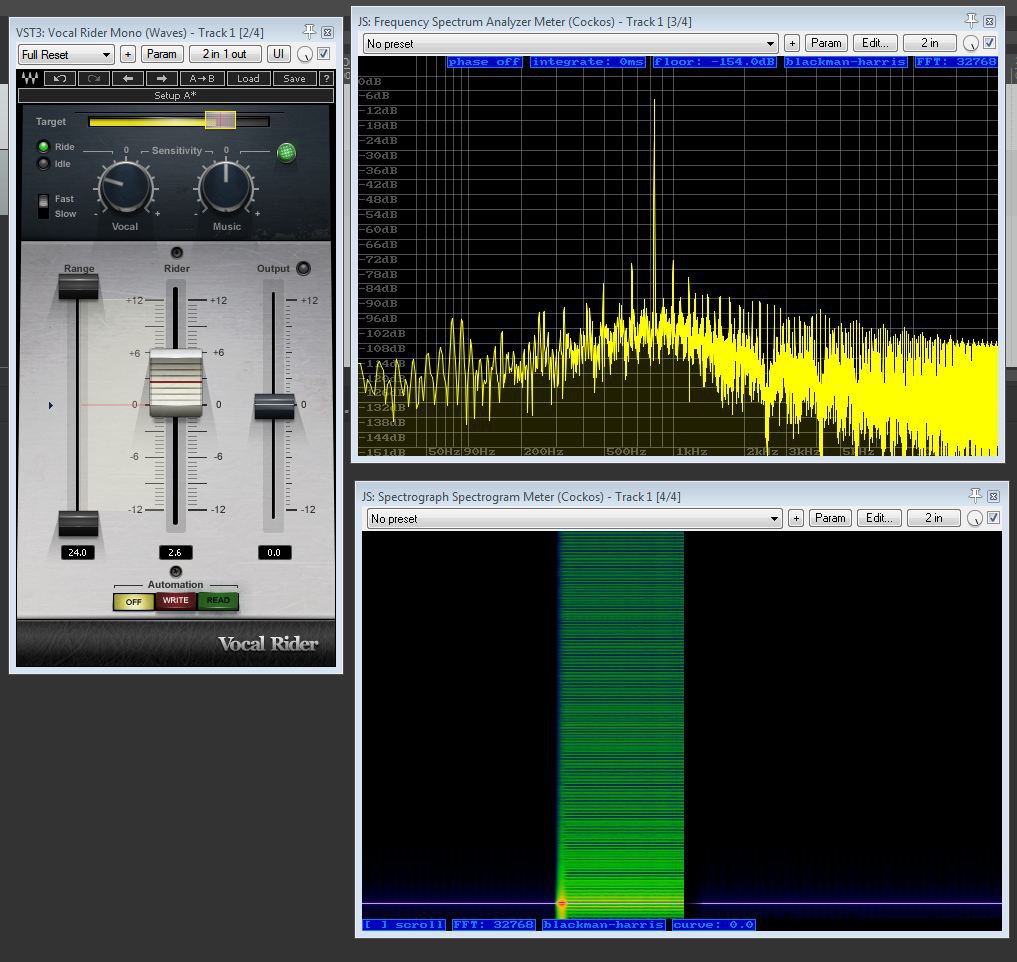Expand the Frequency Spectrum Analyzer preset dropdown
The width and height of the screenshot is (1017, 962).
(570, 43)
